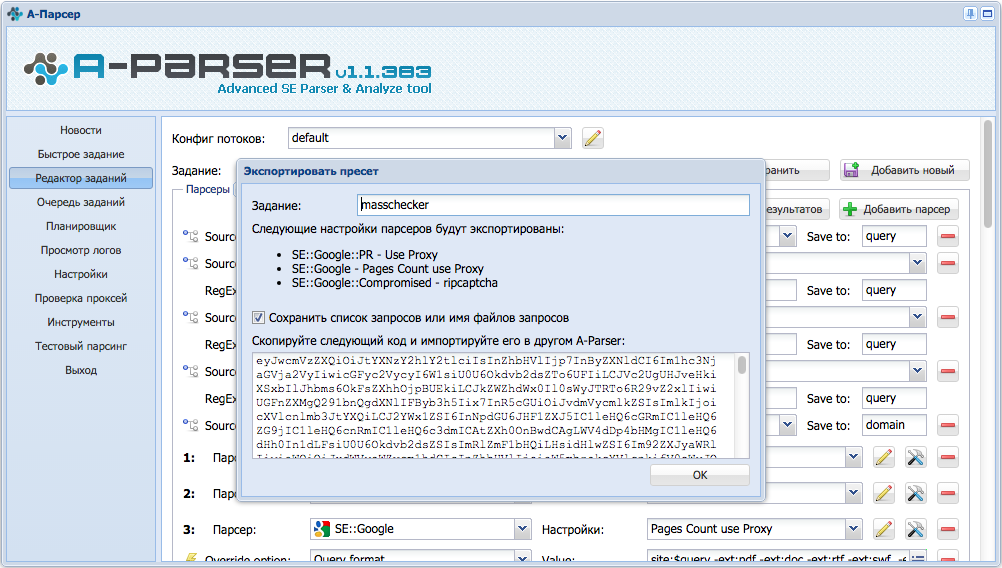This screenshot has height=568, width=1002.
Task: Open the Конфиг потоков default dropdown
Action: (x=562, y=138)
